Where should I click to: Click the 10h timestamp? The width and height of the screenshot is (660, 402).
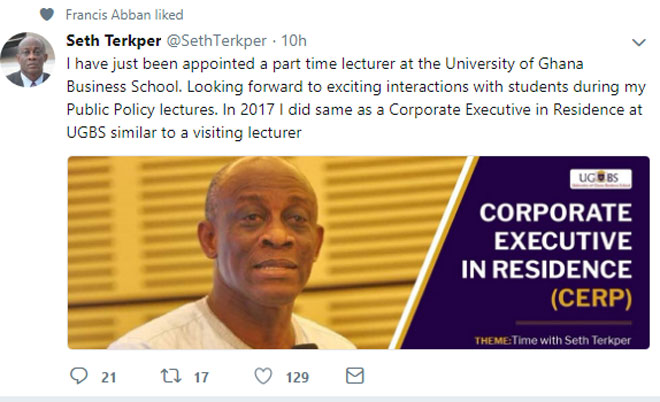point(294,41)
